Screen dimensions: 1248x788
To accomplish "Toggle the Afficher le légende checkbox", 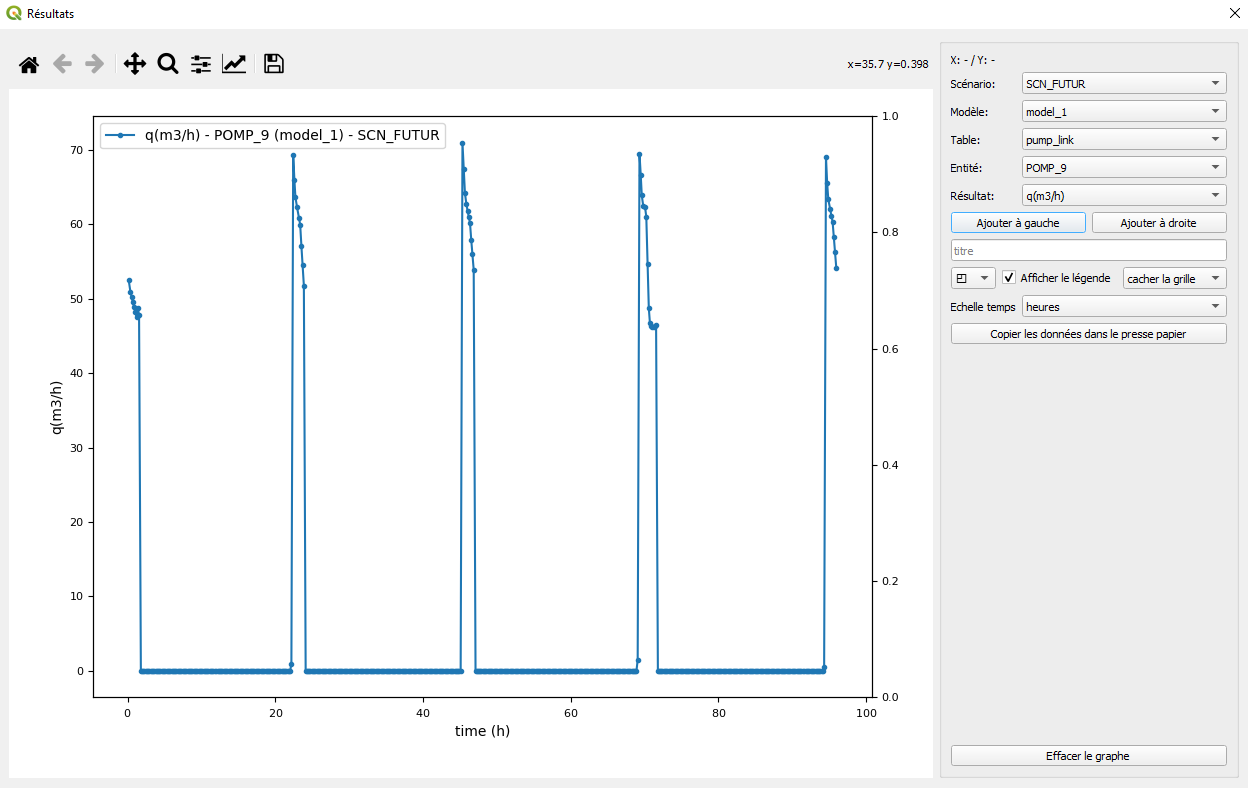I will pos(1009,278).
